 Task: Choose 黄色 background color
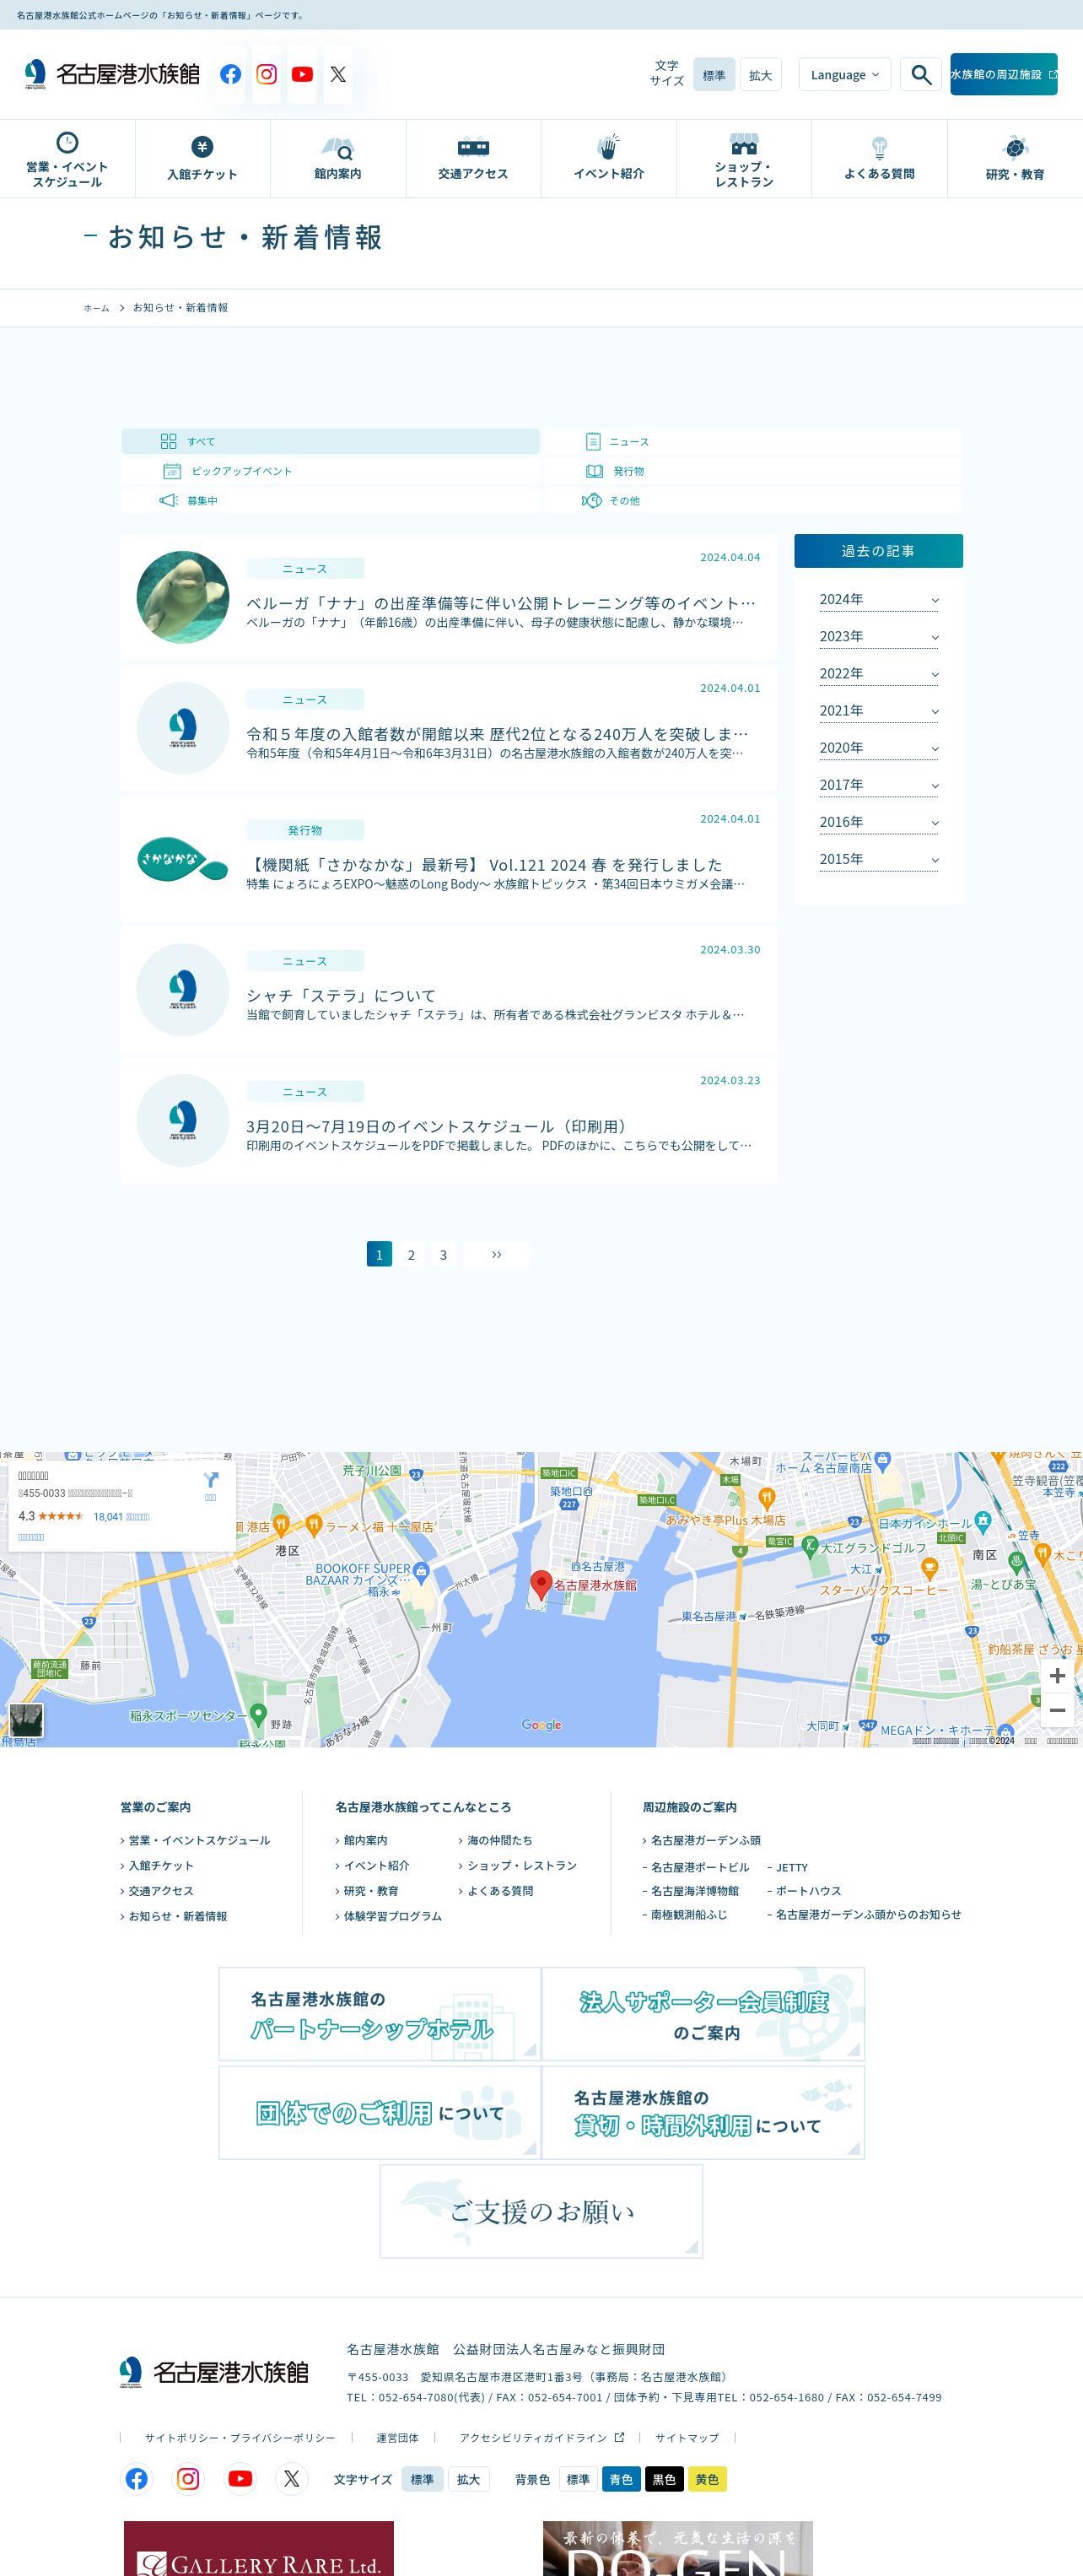point(707,2479)
